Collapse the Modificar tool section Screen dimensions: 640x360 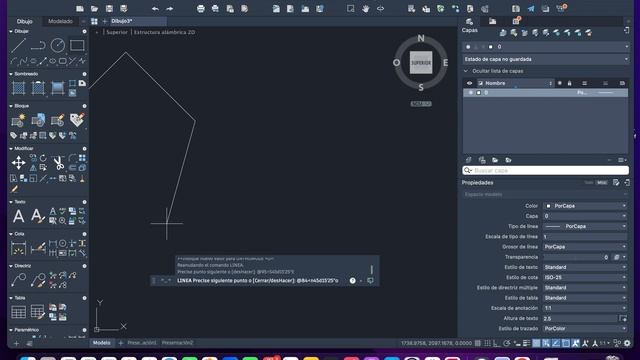coord(11,149)
